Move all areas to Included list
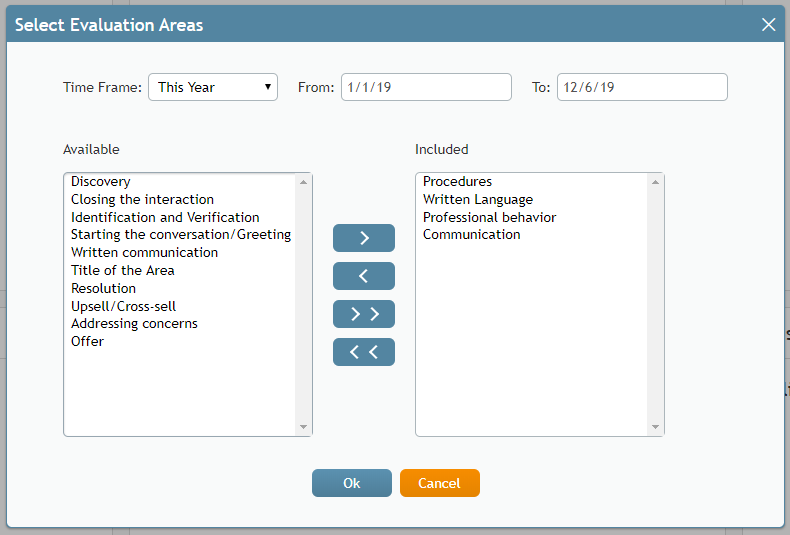Viewport: 790px width, 535px height. tap(364, 314)
